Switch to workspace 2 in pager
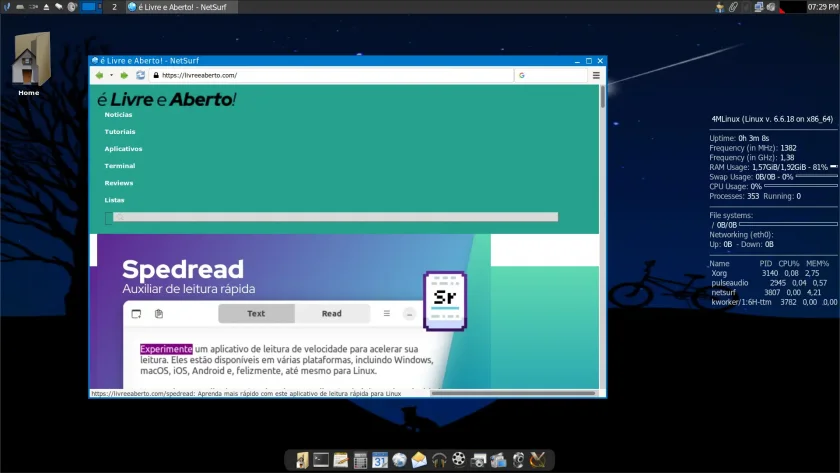840x473 pixels. [114, 7]
